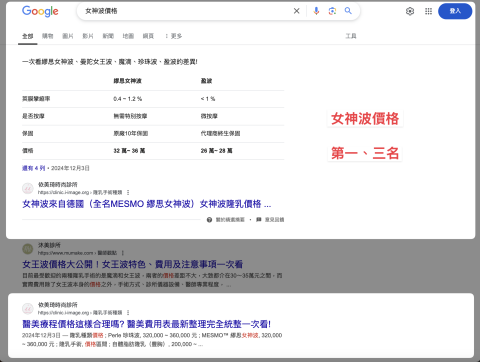Open the 關於精選摘要 link
Viewport: 480px width, 362px height.
230,220
